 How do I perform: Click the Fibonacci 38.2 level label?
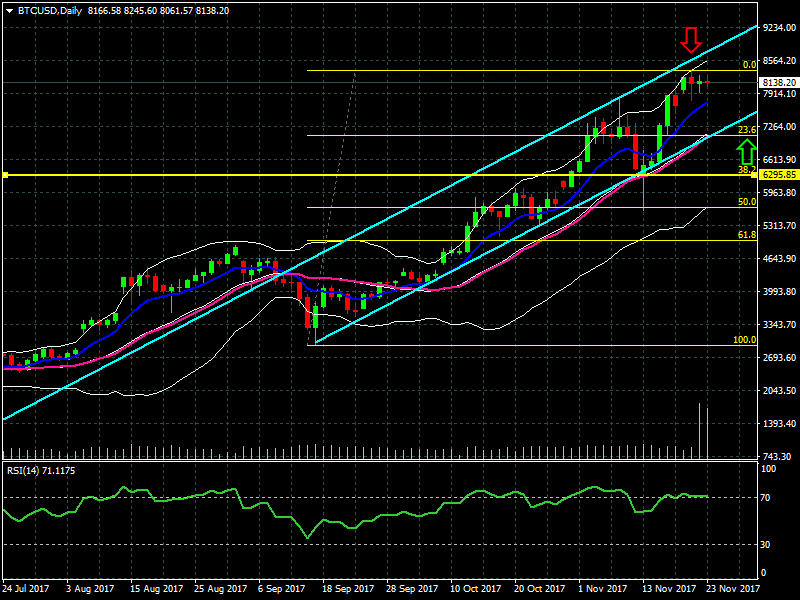click(x=747, y=169)
